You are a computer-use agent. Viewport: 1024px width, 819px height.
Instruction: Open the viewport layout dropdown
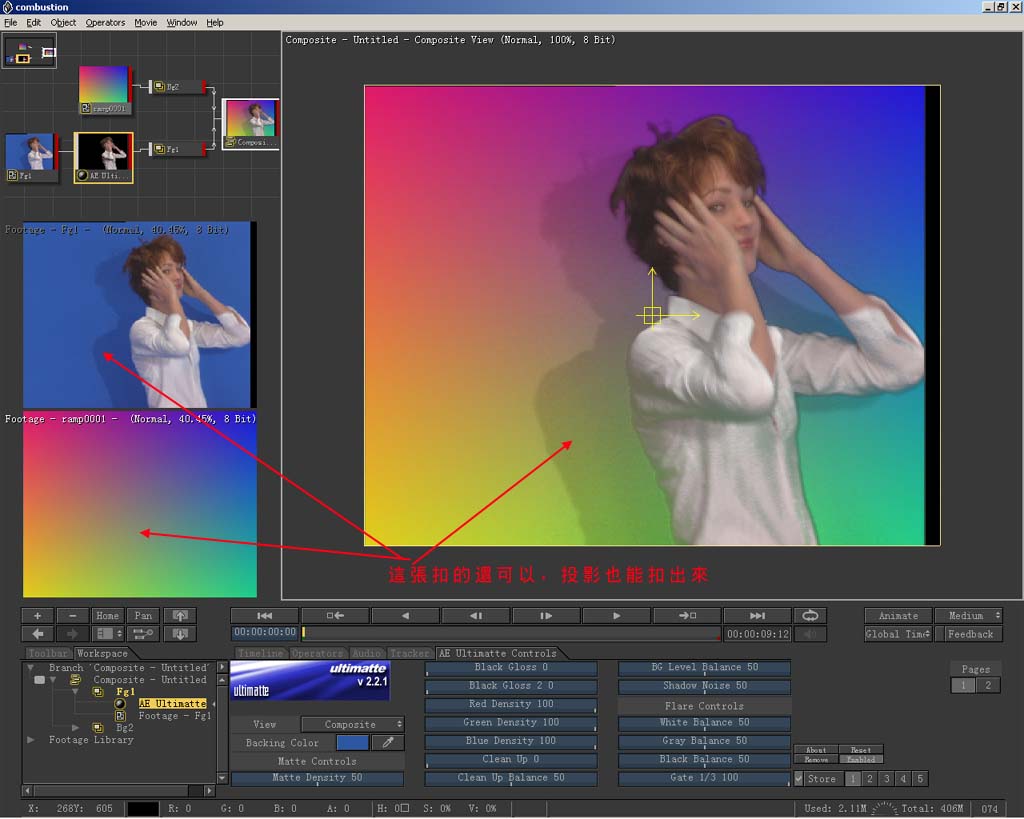point(108,634)
